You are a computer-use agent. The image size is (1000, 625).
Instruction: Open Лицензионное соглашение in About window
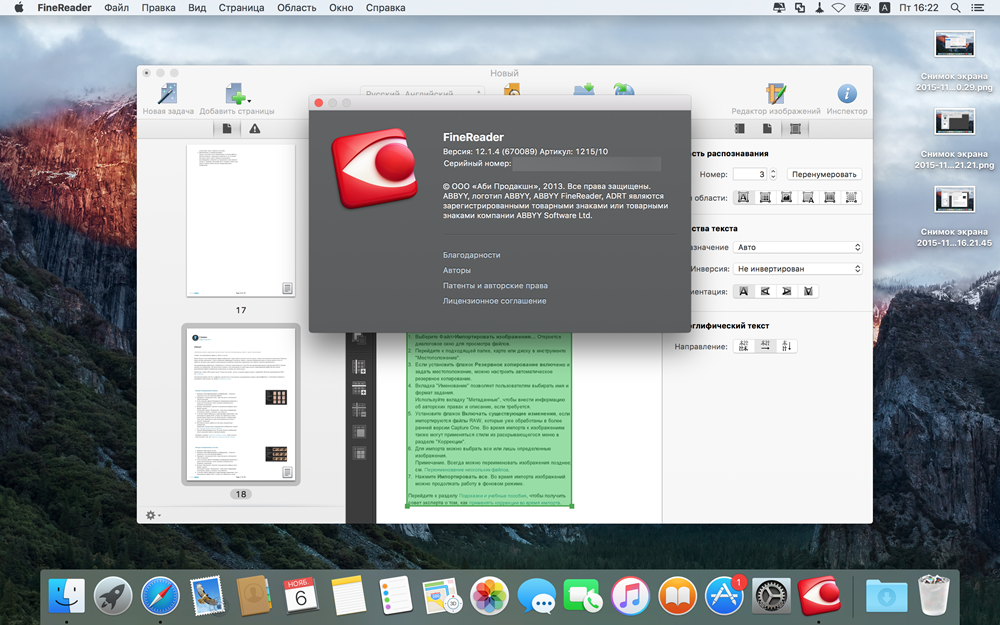click(x=494, y=301)
